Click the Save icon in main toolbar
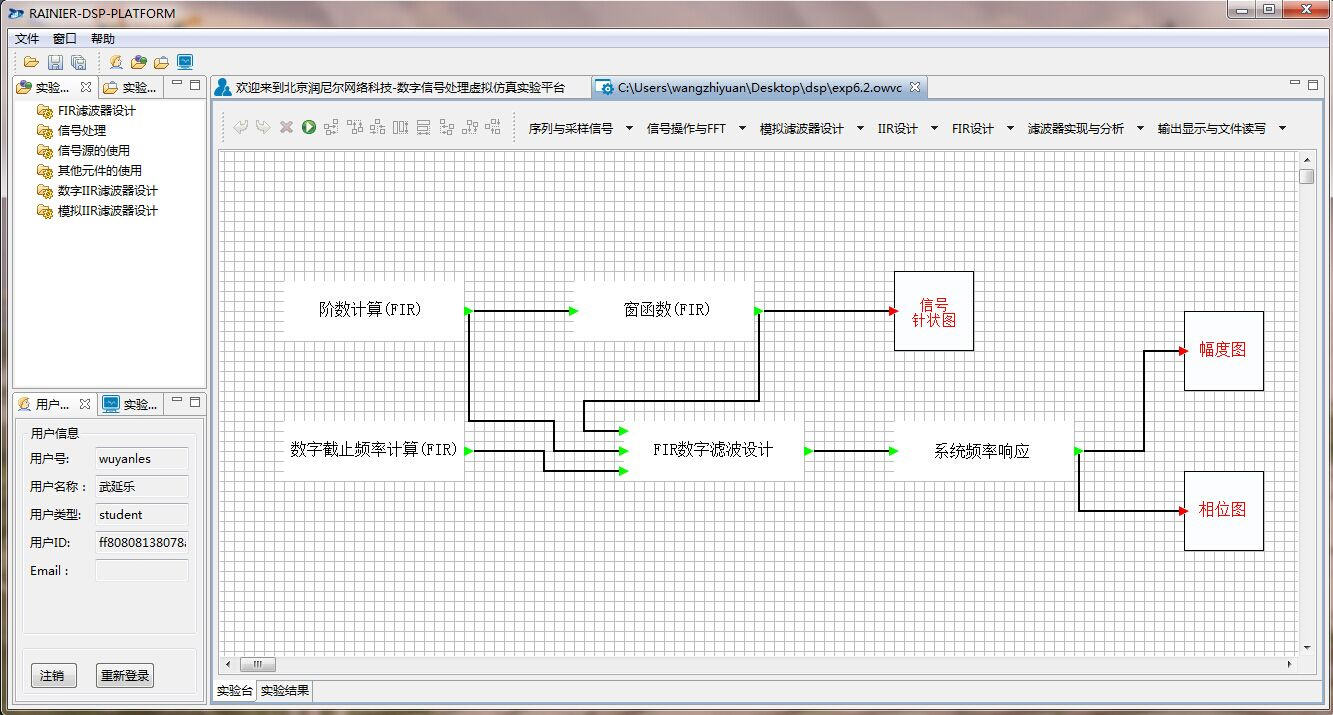1333x715 pixels. (x=56, y=62)
